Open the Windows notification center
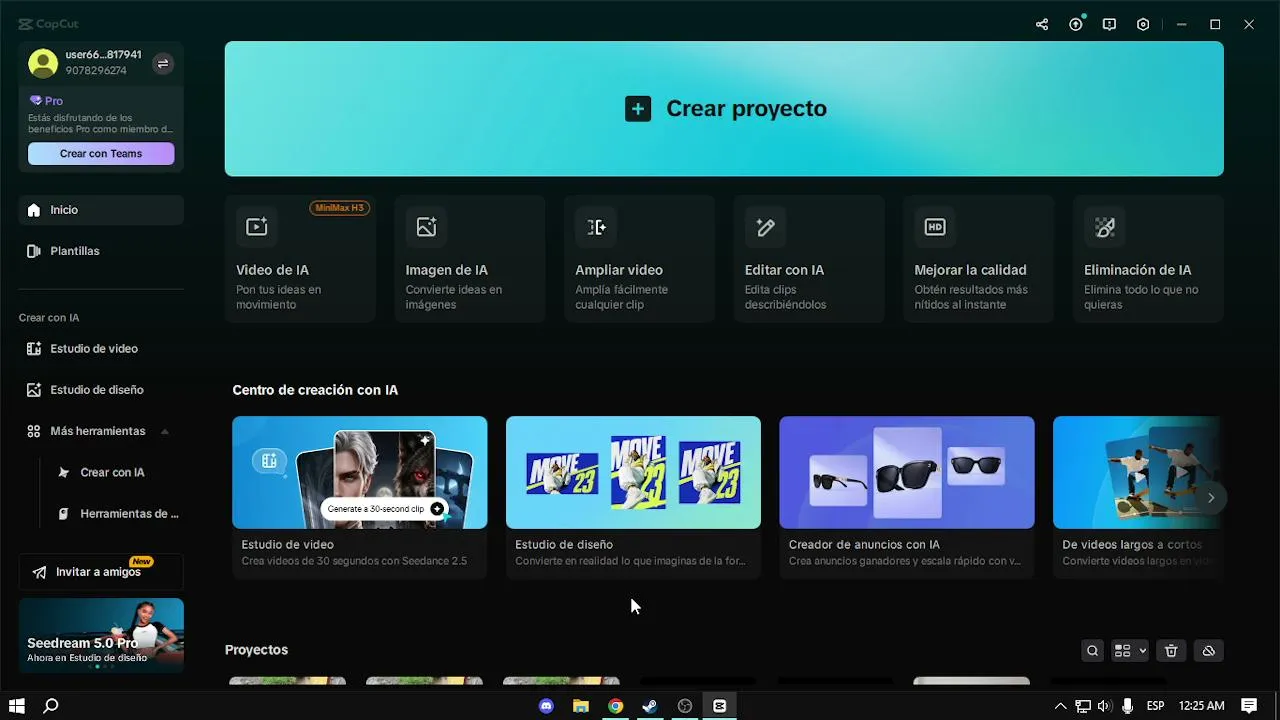This screenshot has height=720, width=1280. tap(1249, 706)
